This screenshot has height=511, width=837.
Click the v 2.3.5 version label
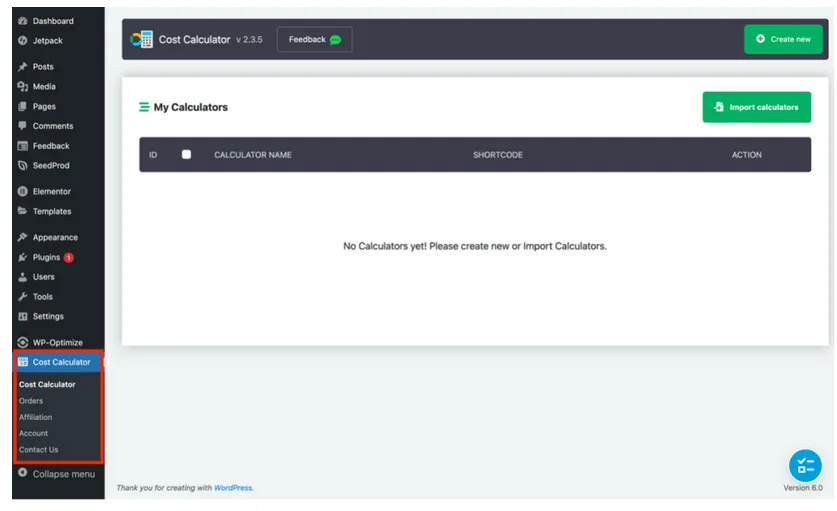click(249, 40)
